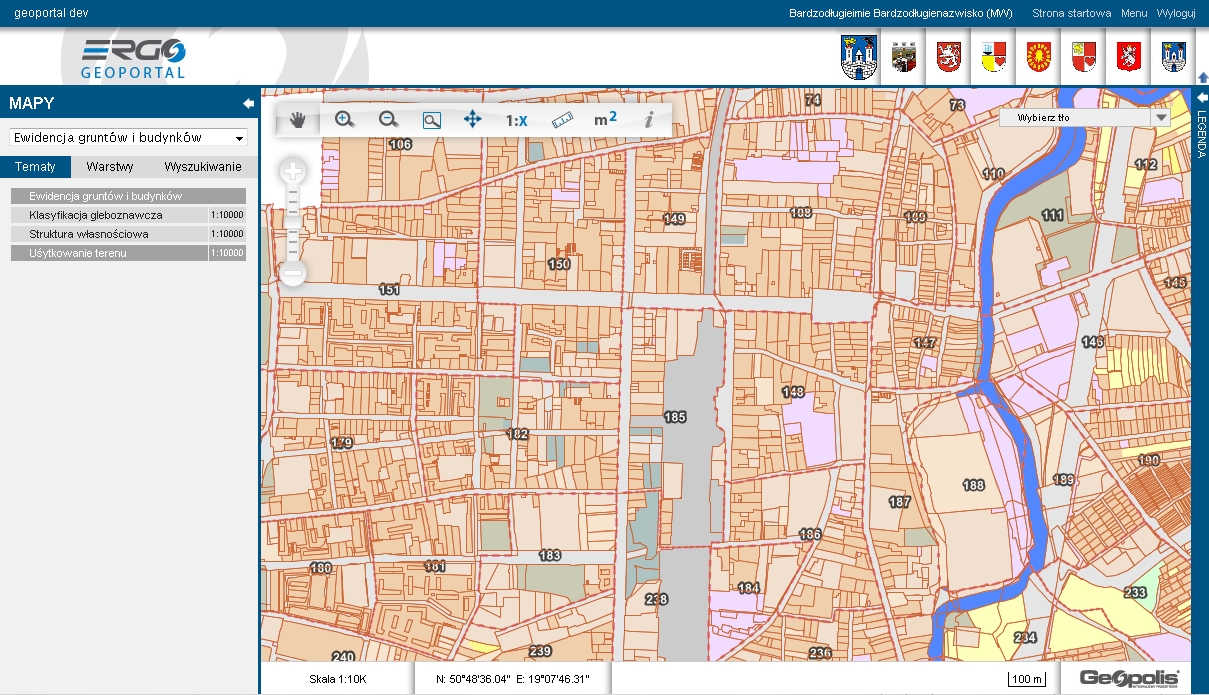The height and width of the screenshot is (695, 1209).
Task: Select the ruler distance measure tool
Action: (x=561, y=120)
